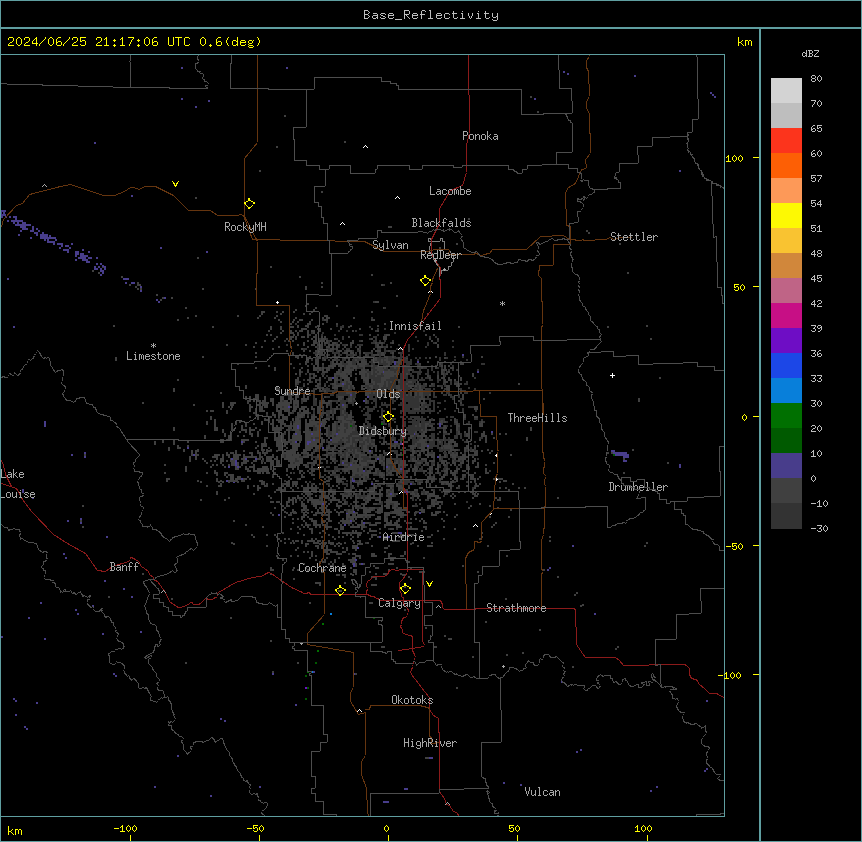Click the vivid orange 57-60 dBZ swatch
Image resolution: width=862 pixels, height=842 pixels.
click(786, 166)
